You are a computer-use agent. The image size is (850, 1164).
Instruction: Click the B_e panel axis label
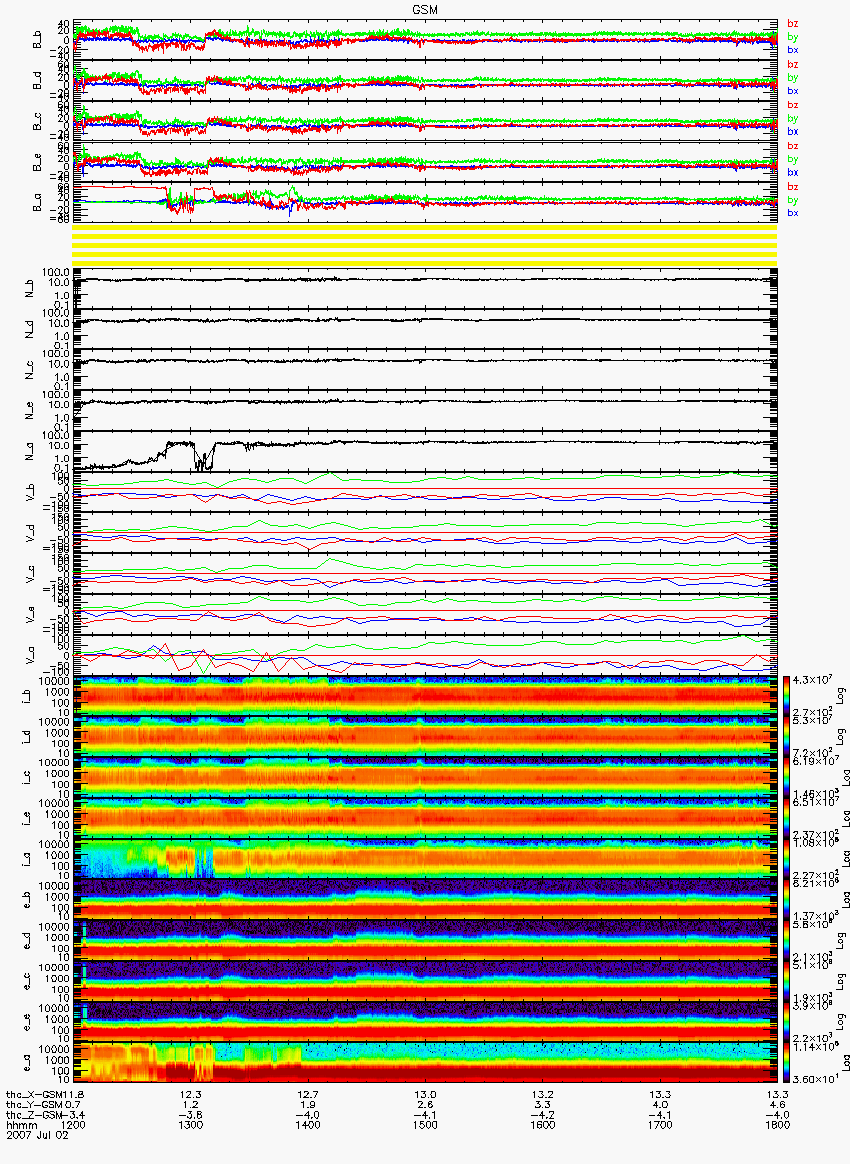click(37, 163)
